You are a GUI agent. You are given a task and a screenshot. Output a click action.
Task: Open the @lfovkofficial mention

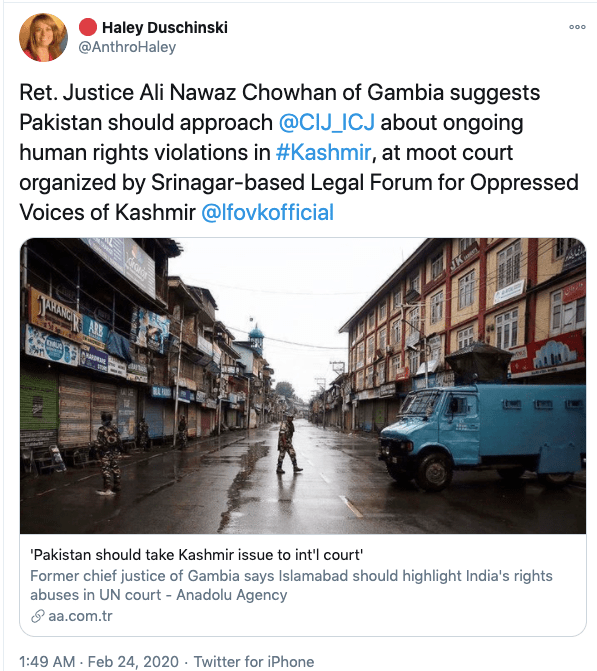(x=267, y=212)
